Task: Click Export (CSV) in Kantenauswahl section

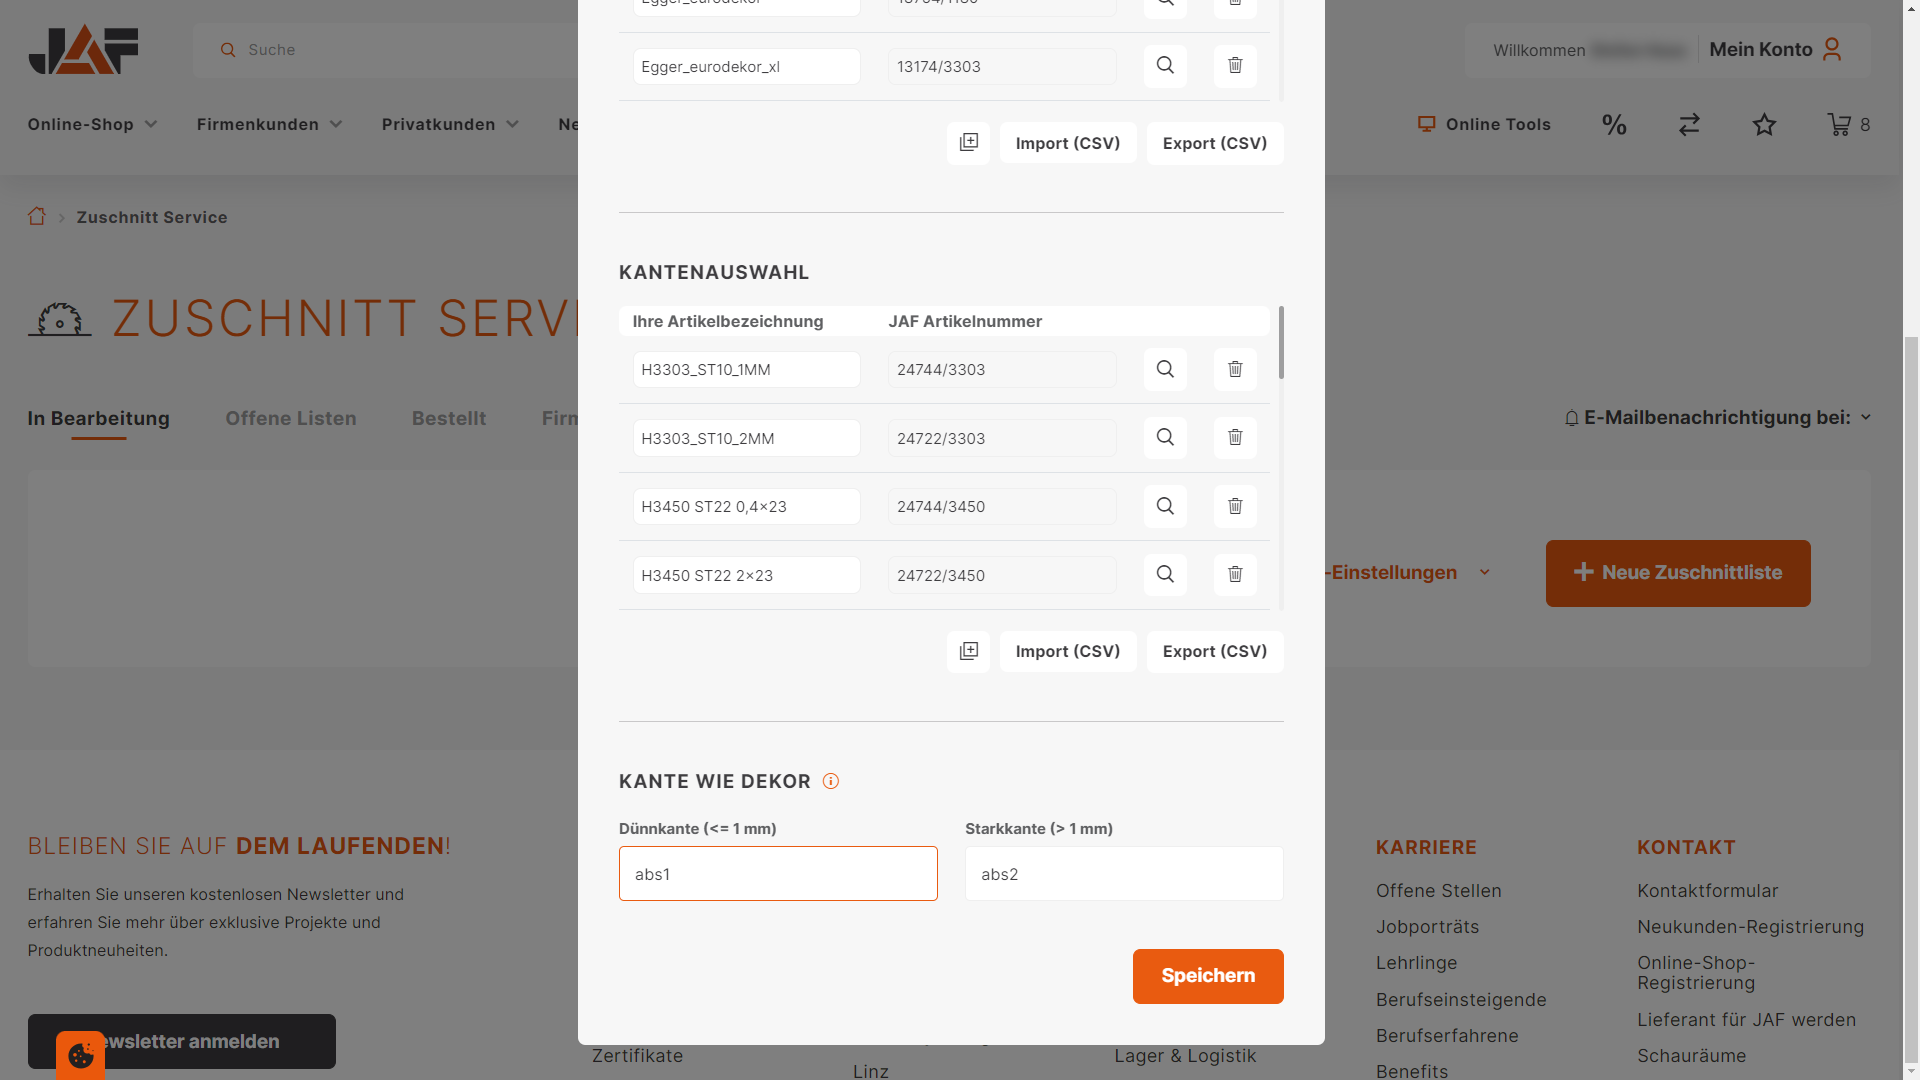Action: [x=1214, y=652]
